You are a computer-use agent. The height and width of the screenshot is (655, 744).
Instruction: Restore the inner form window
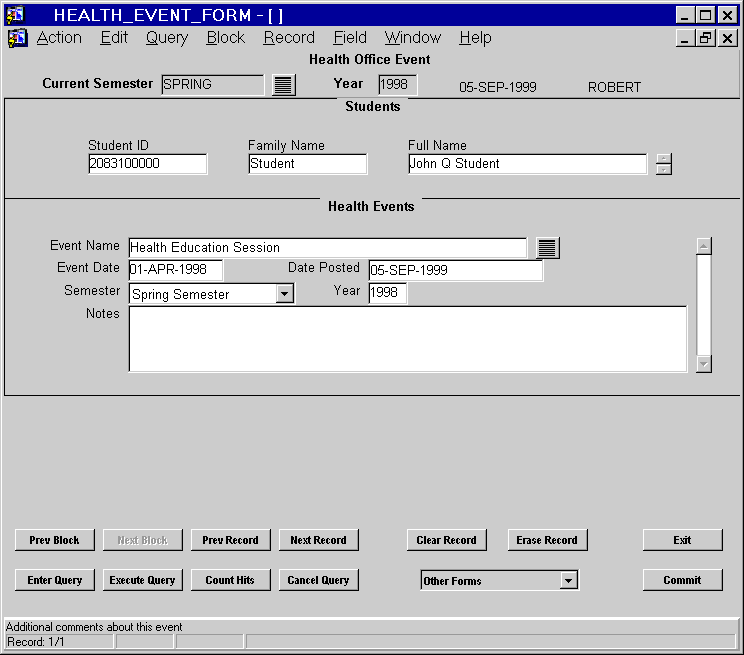tap(705, 38)
